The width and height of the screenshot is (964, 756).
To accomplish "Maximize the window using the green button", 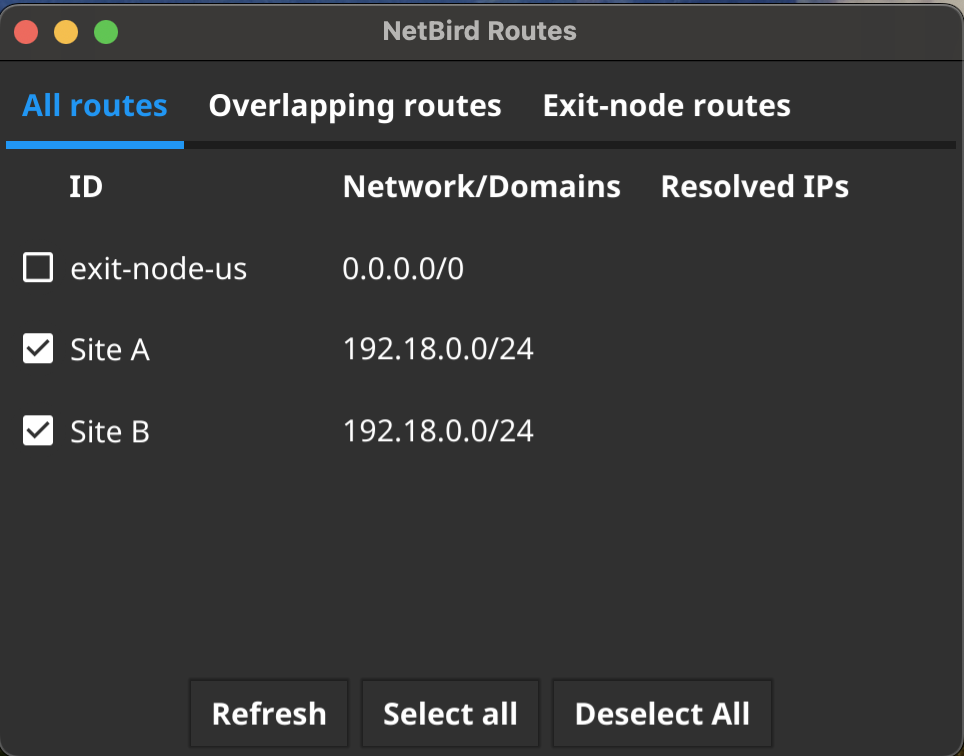I will (x=106, y=32).
